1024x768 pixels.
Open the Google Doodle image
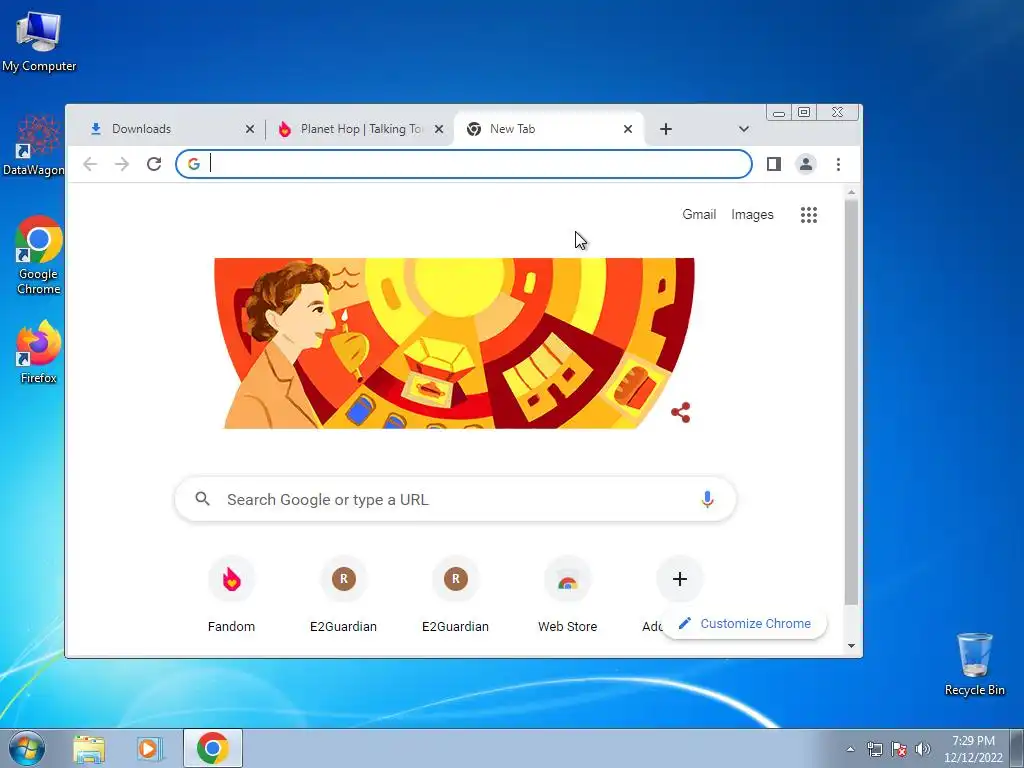click(x=455, y=344)
